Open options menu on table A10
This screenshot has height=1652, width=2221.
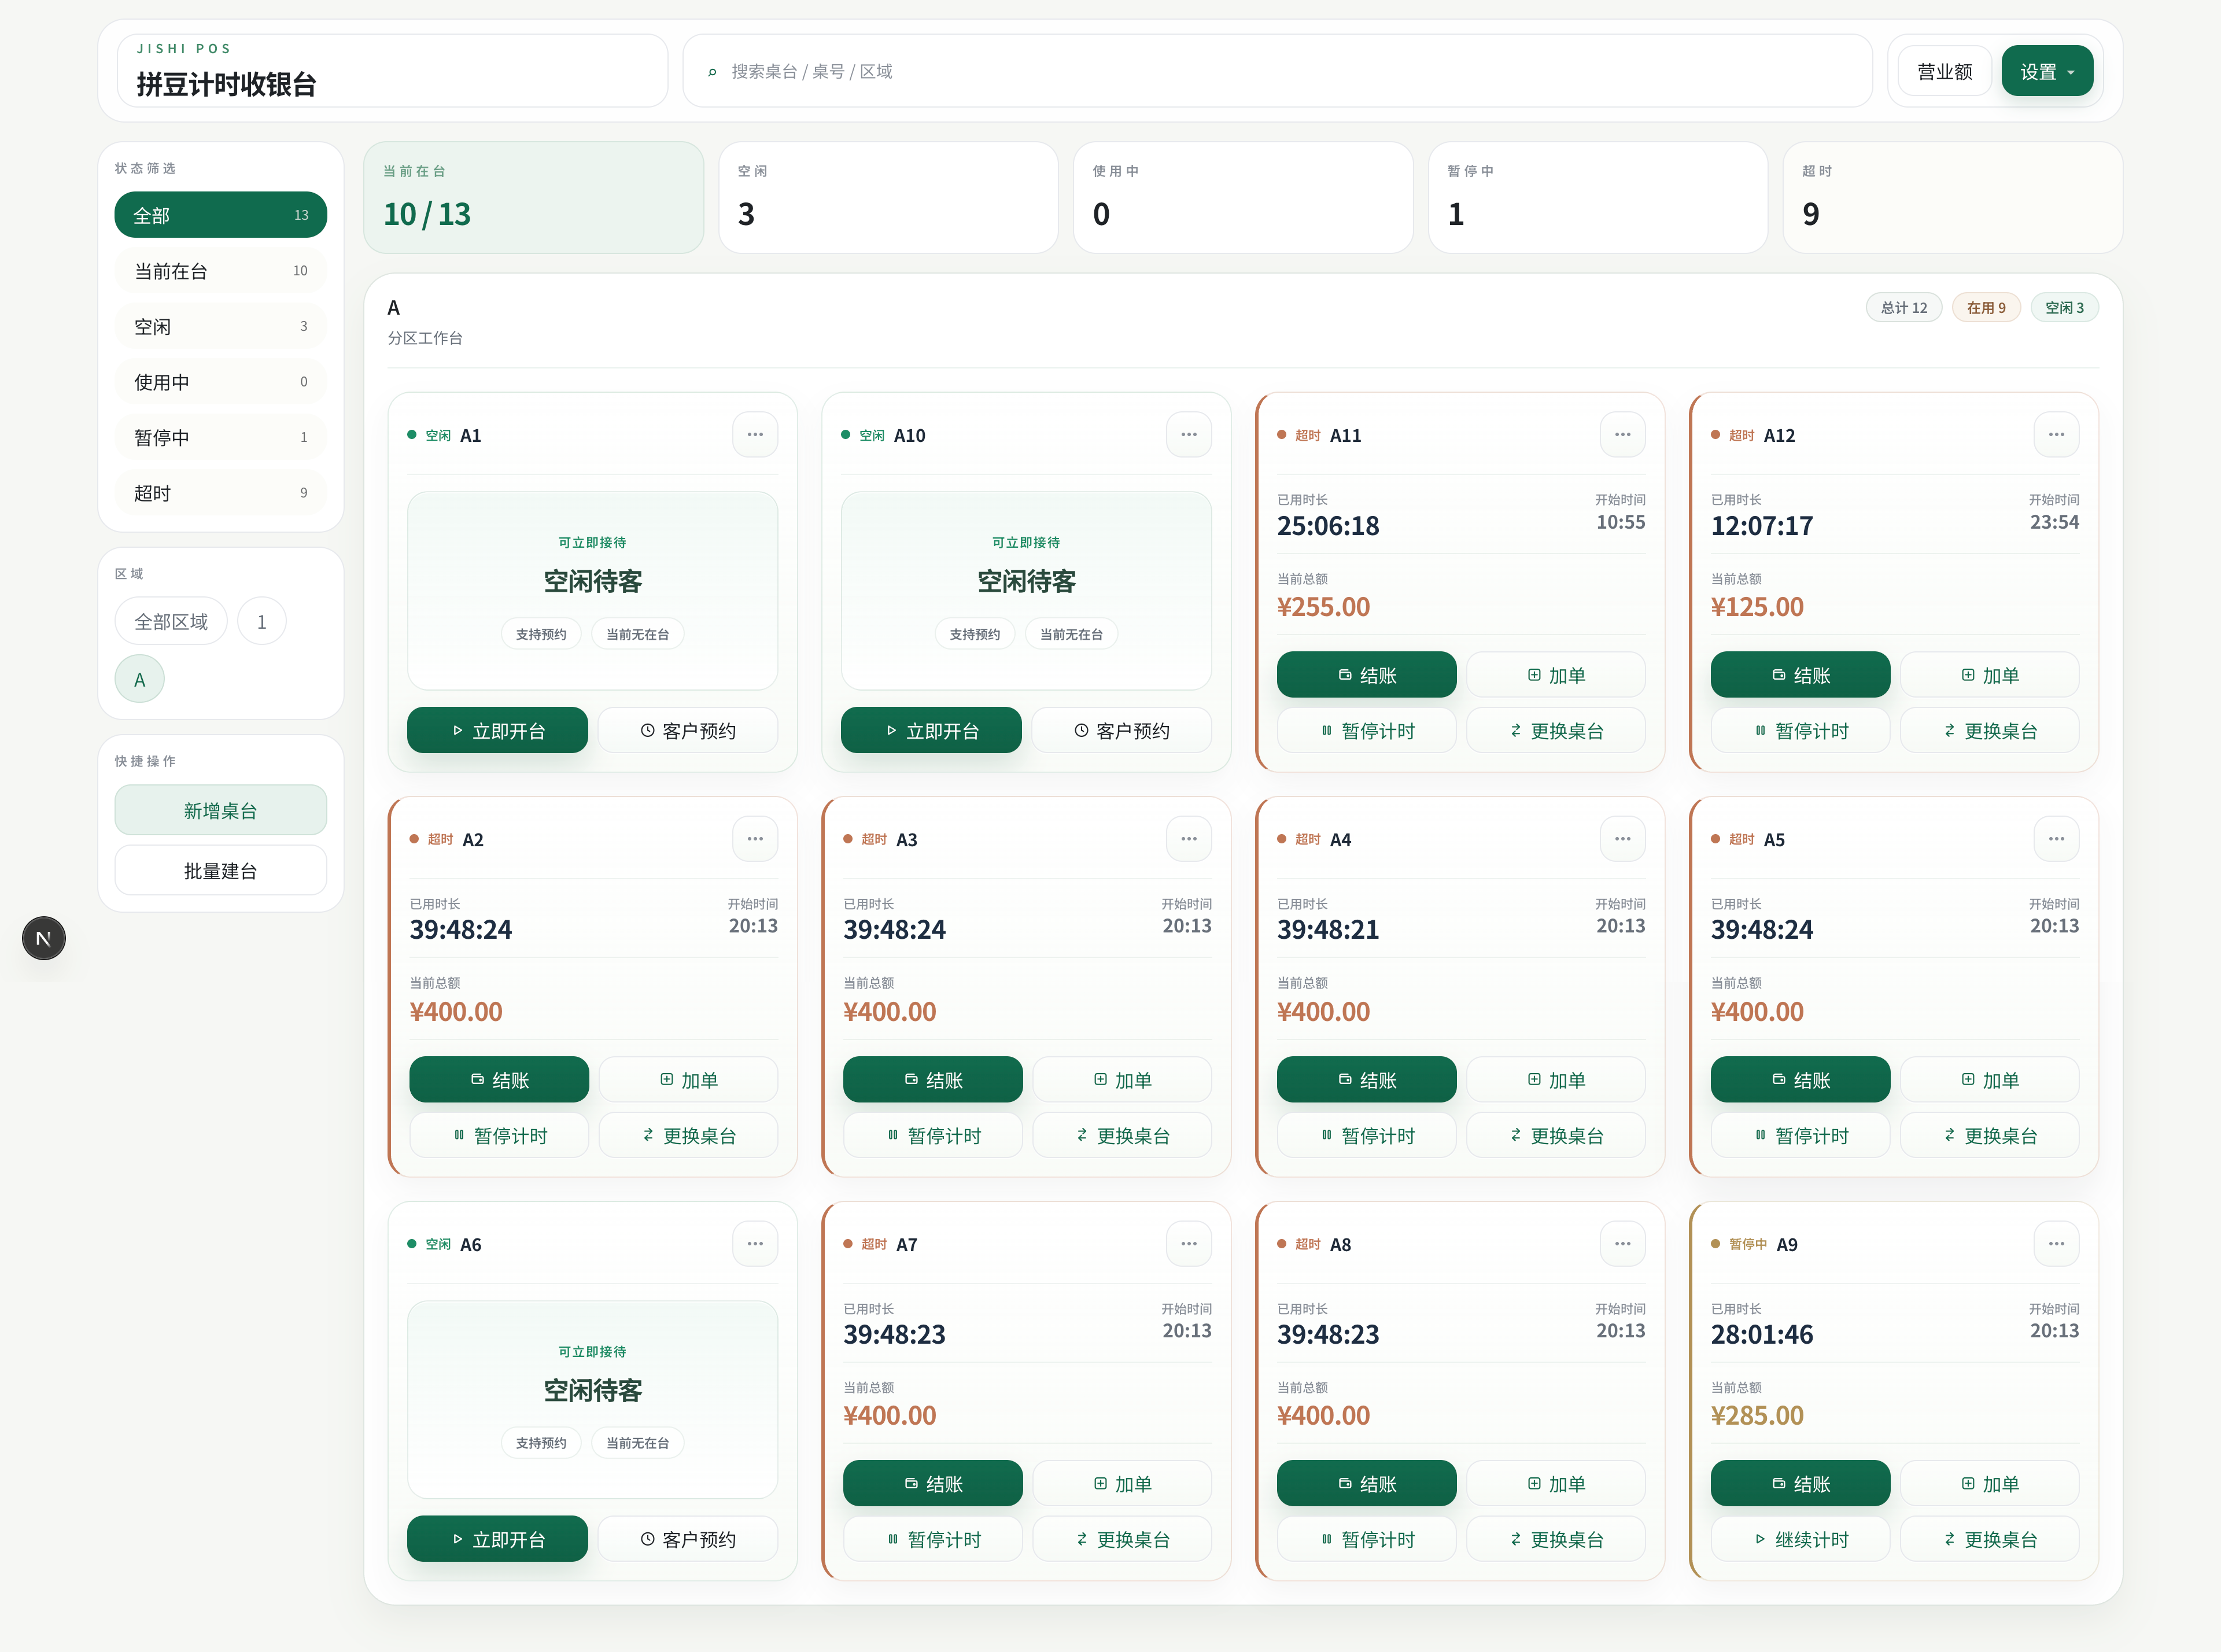point(1188,435)
